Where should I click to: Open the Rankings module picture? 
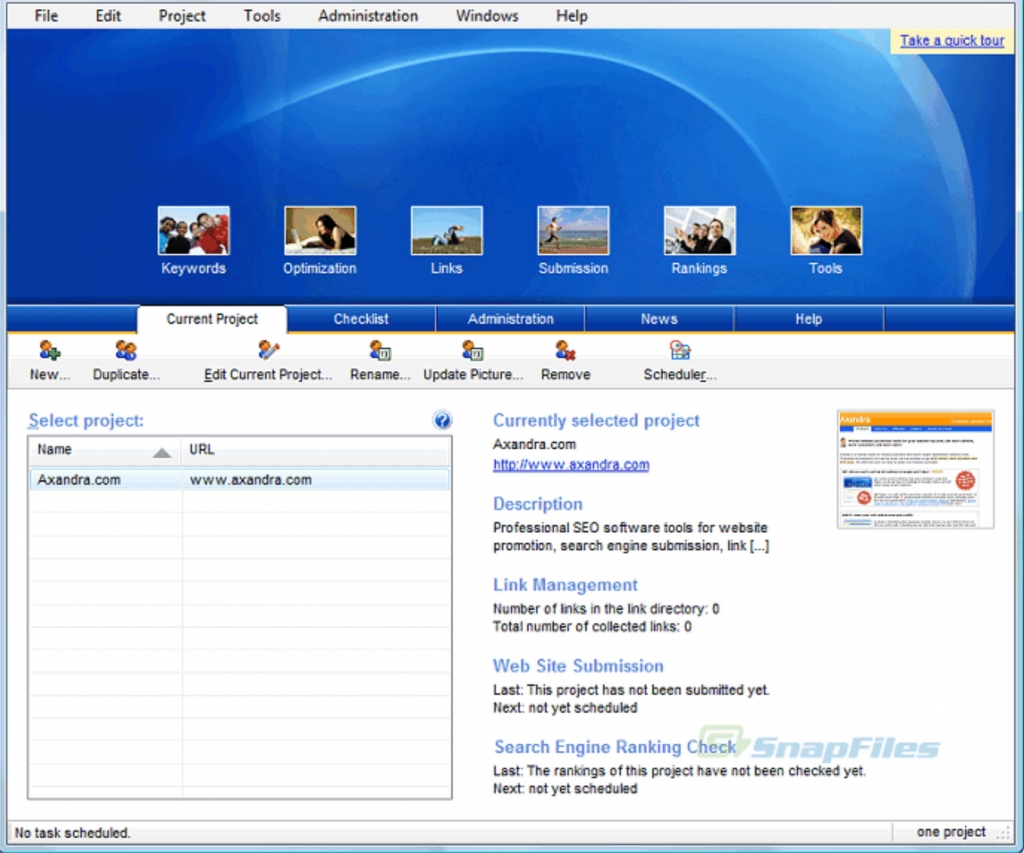(x=699, y=231)
